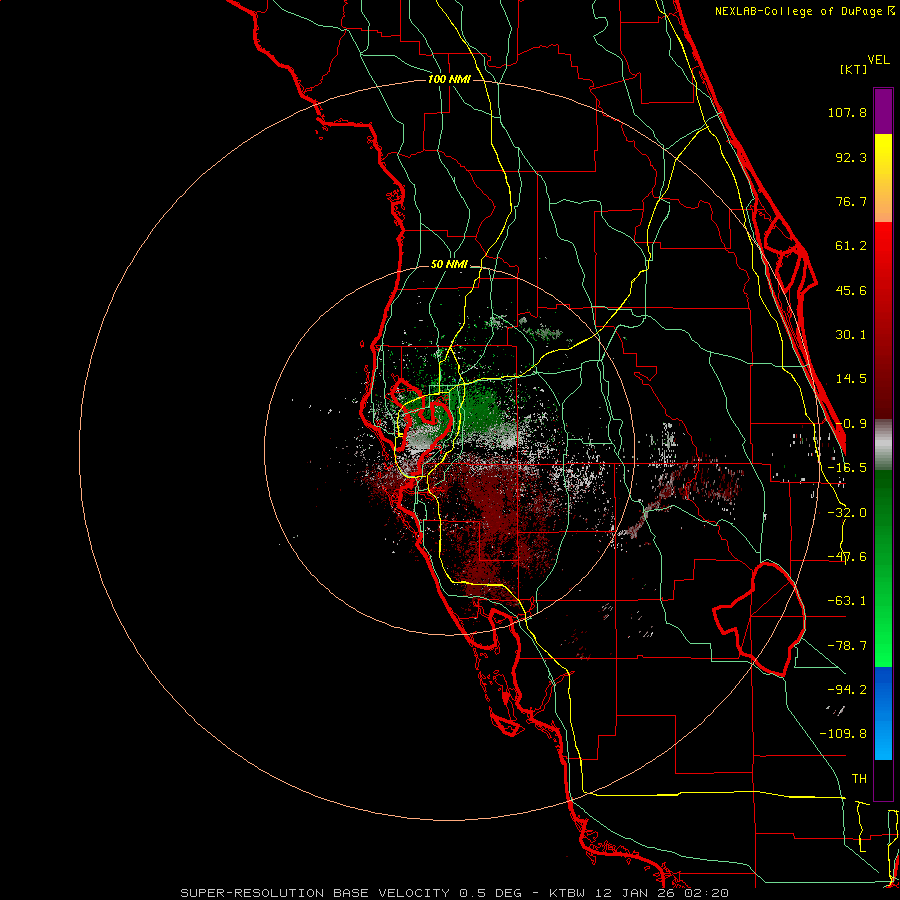Image resolution: width=900 pixels, height=900 pixels.
Task: Click the bright red segment of color bar
Action: [883, 321]
